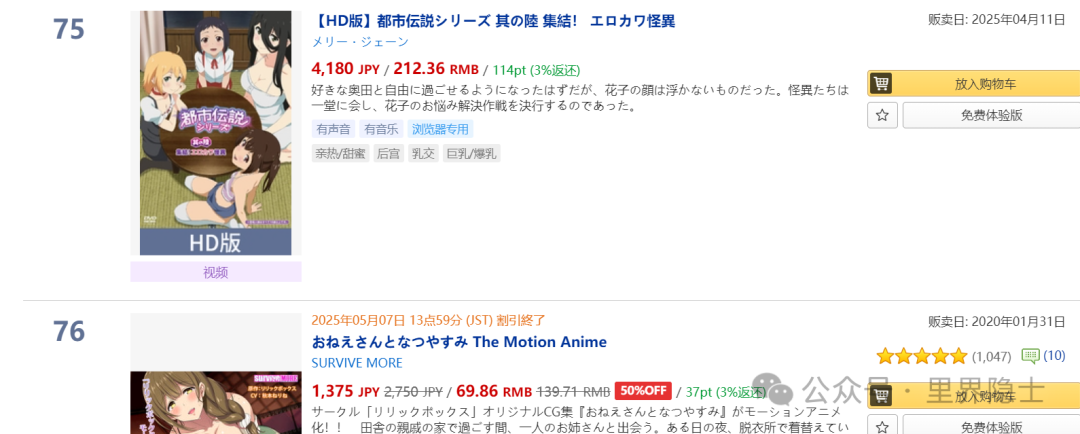
Task: Favorite item 75 with the star icon
Action: [882, 115]
